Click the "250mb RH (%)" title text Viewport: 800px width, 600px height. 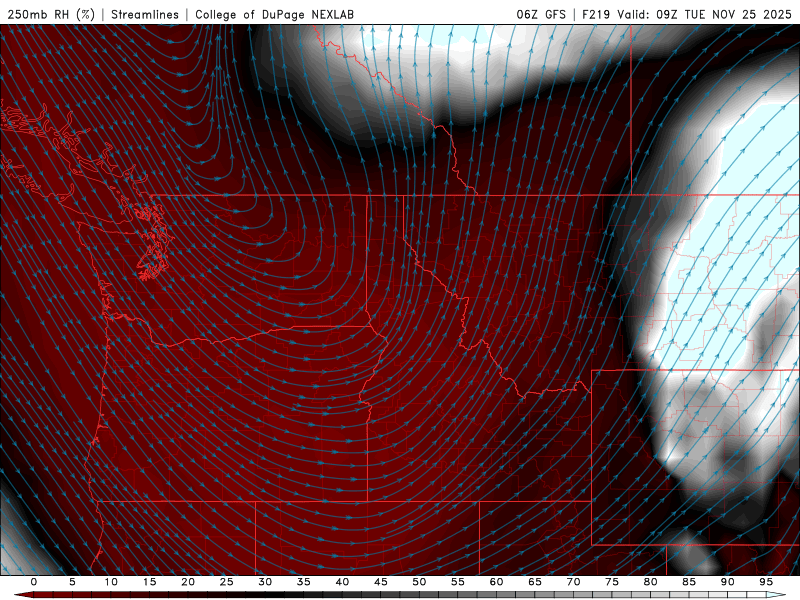click(51, 14)
